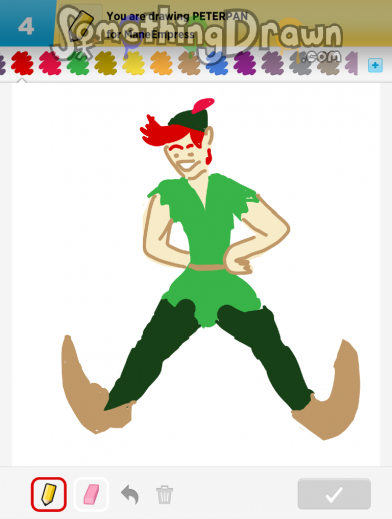392x519 pixels.
Task: Pick the taupe gray-brown color swatch
Action: click(328, 63)
